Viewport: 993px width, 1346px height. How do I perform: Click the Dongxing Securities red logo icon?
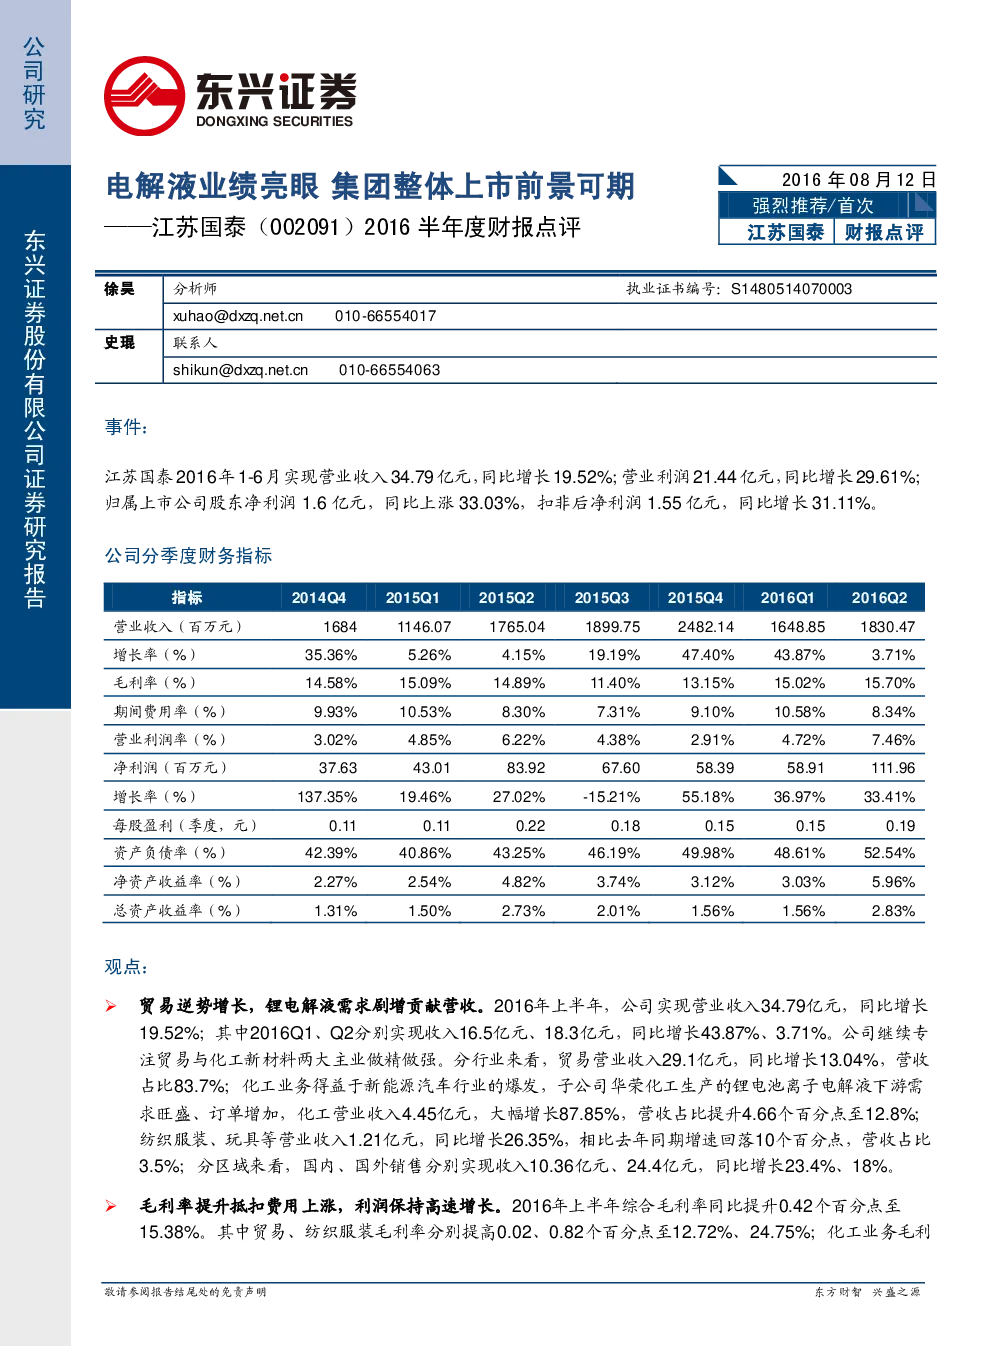145,97
